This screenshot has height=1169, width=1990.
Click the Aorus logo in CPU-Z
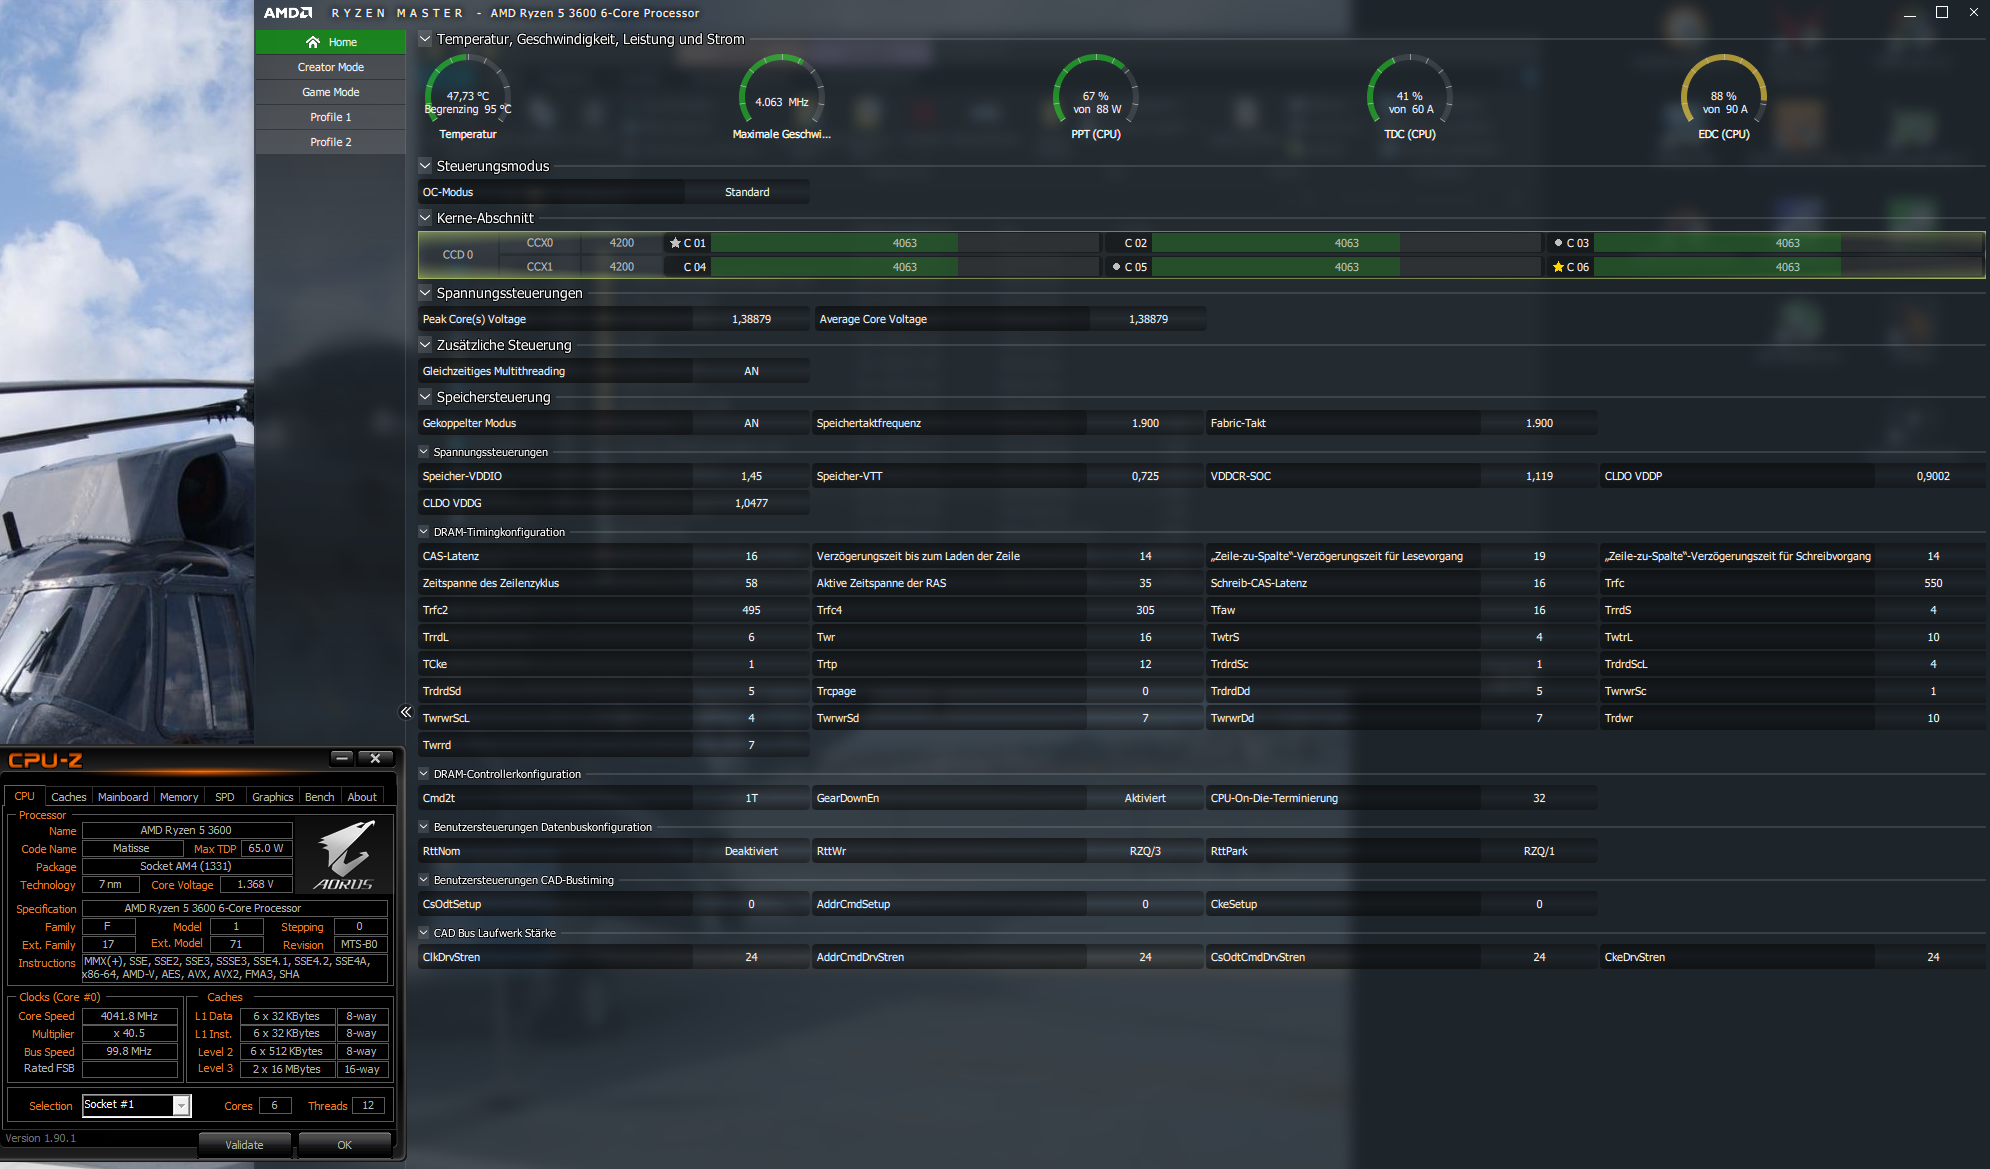point(345,855)
